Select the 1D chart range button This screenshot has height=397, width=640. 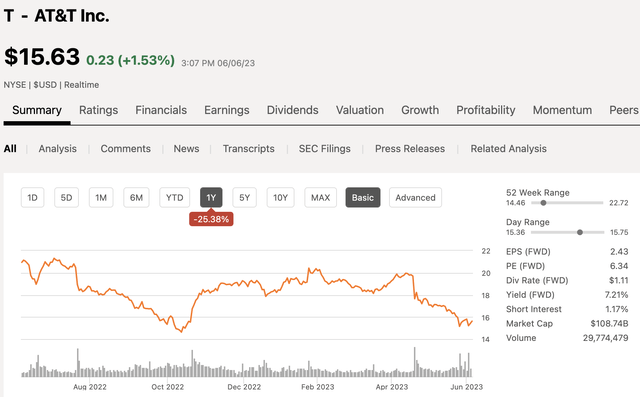(32, 197)
